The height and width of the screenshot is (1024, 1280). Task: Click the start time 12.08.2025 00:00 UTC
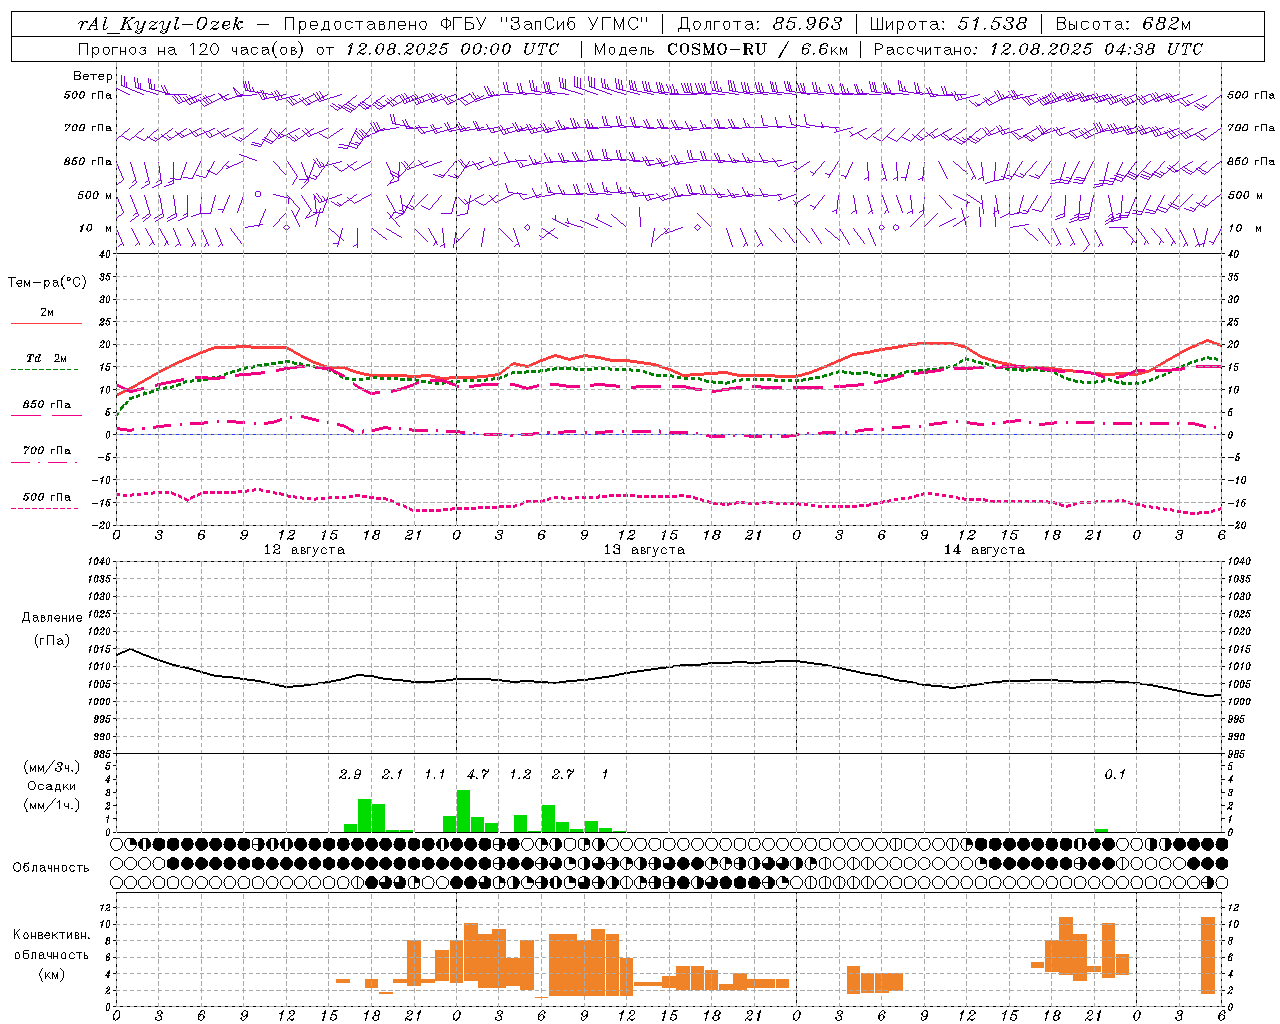pos(453,49)
